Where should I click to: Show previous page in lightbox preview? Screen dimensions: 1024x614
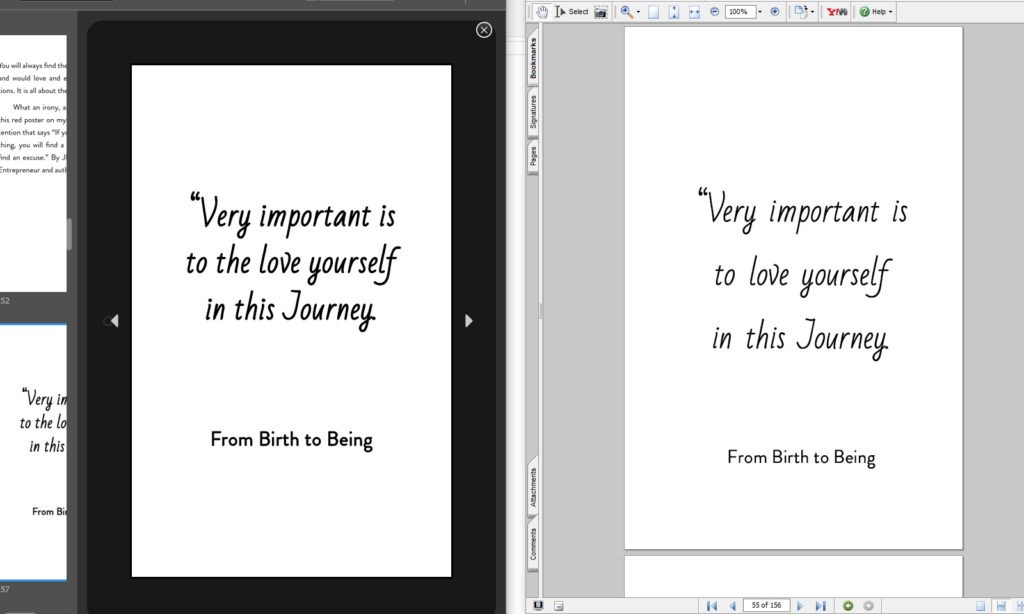(x=114, y=321)
